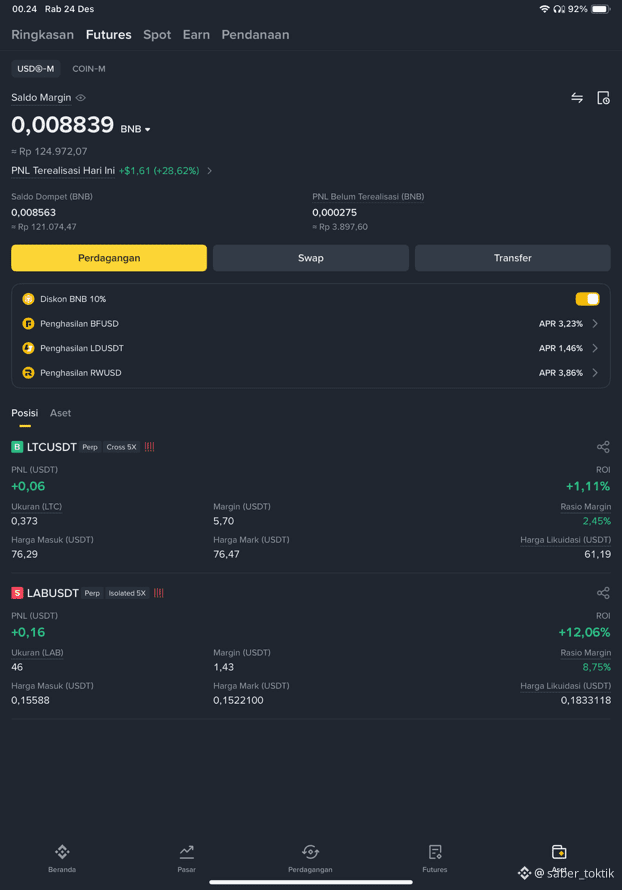Select the Futures top tab
Viewport: 622px width, 890px height.
click(x=108, y=35)
